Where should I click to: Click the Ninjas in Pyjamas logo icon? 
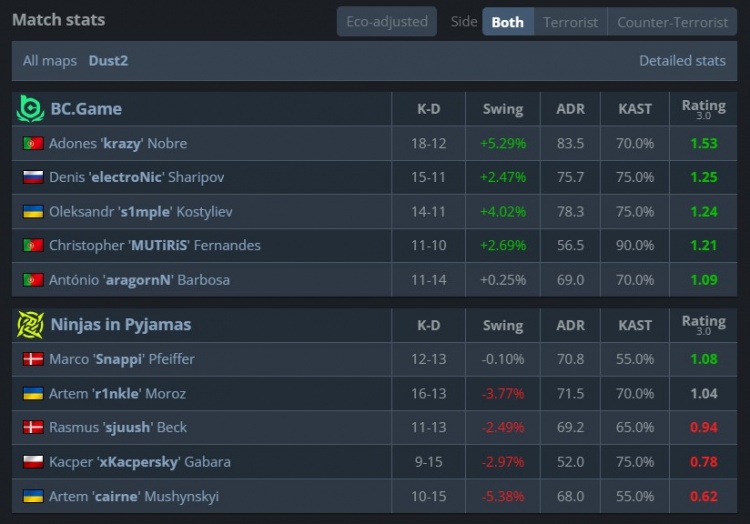[x=30, y=324]
